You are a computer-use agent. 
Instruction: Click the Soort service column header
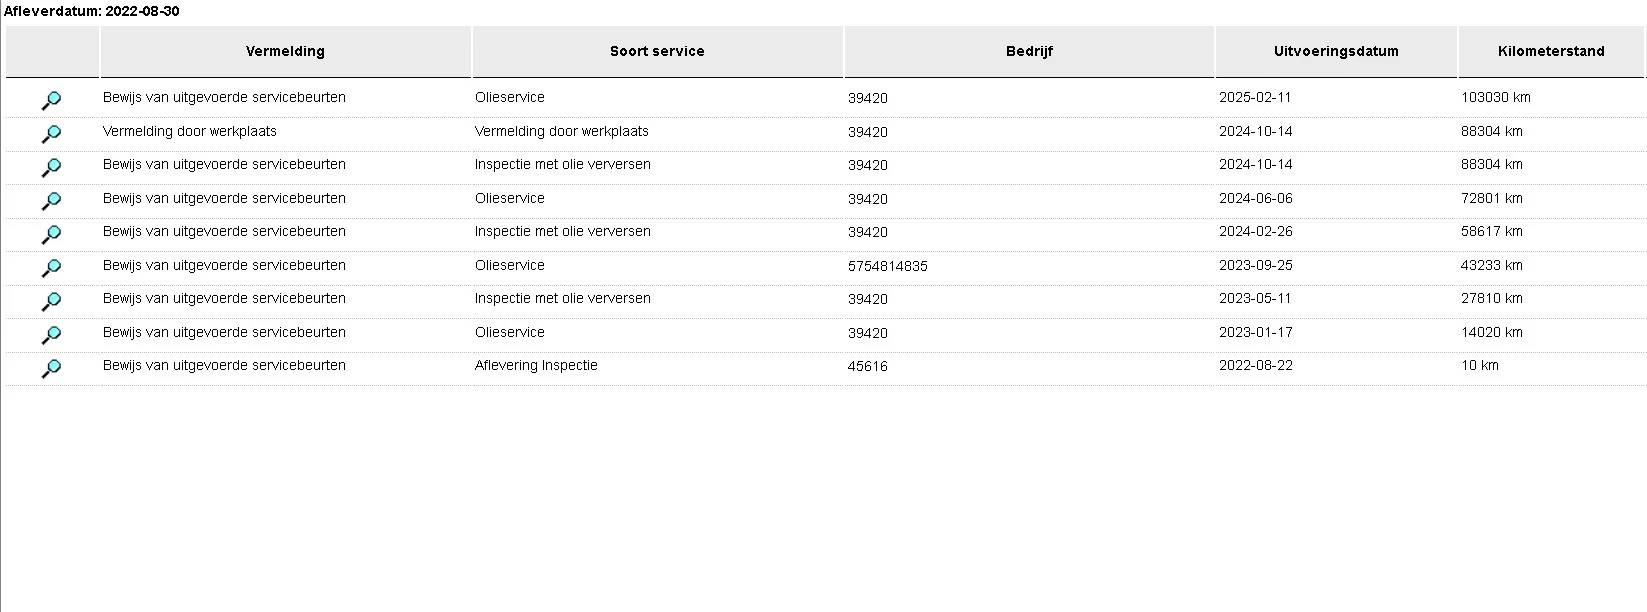657,51
